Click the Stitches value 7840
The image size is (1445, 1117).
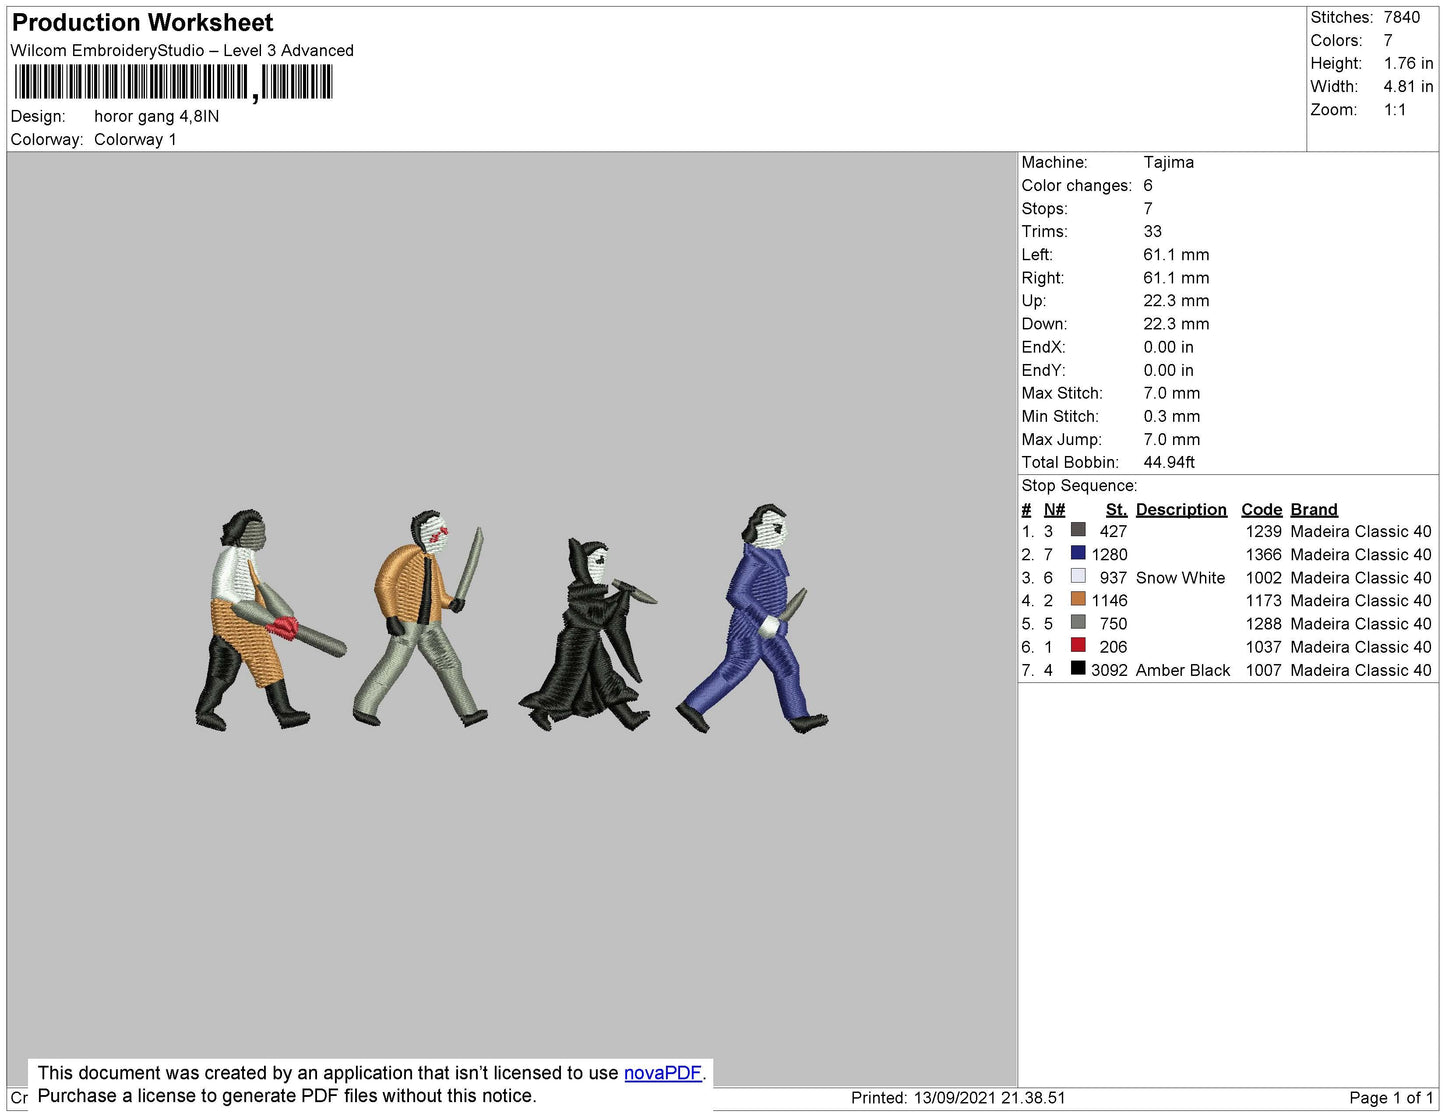[1402, 17]
